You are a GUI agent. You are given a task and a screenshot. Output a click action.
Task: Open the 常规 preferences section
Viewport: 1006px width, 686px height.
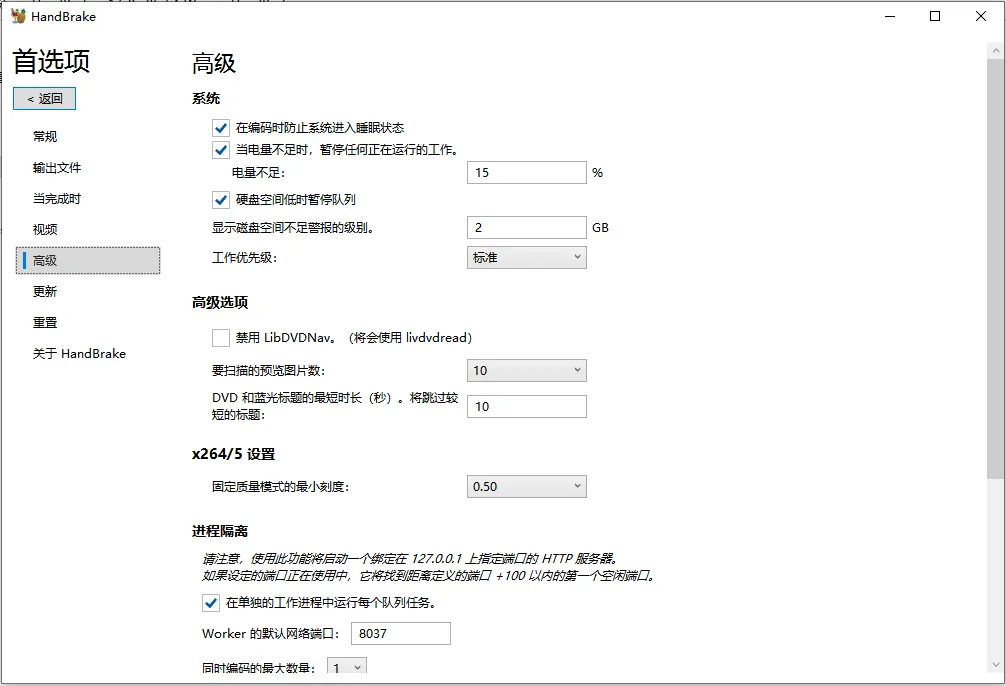coord(45,136)
